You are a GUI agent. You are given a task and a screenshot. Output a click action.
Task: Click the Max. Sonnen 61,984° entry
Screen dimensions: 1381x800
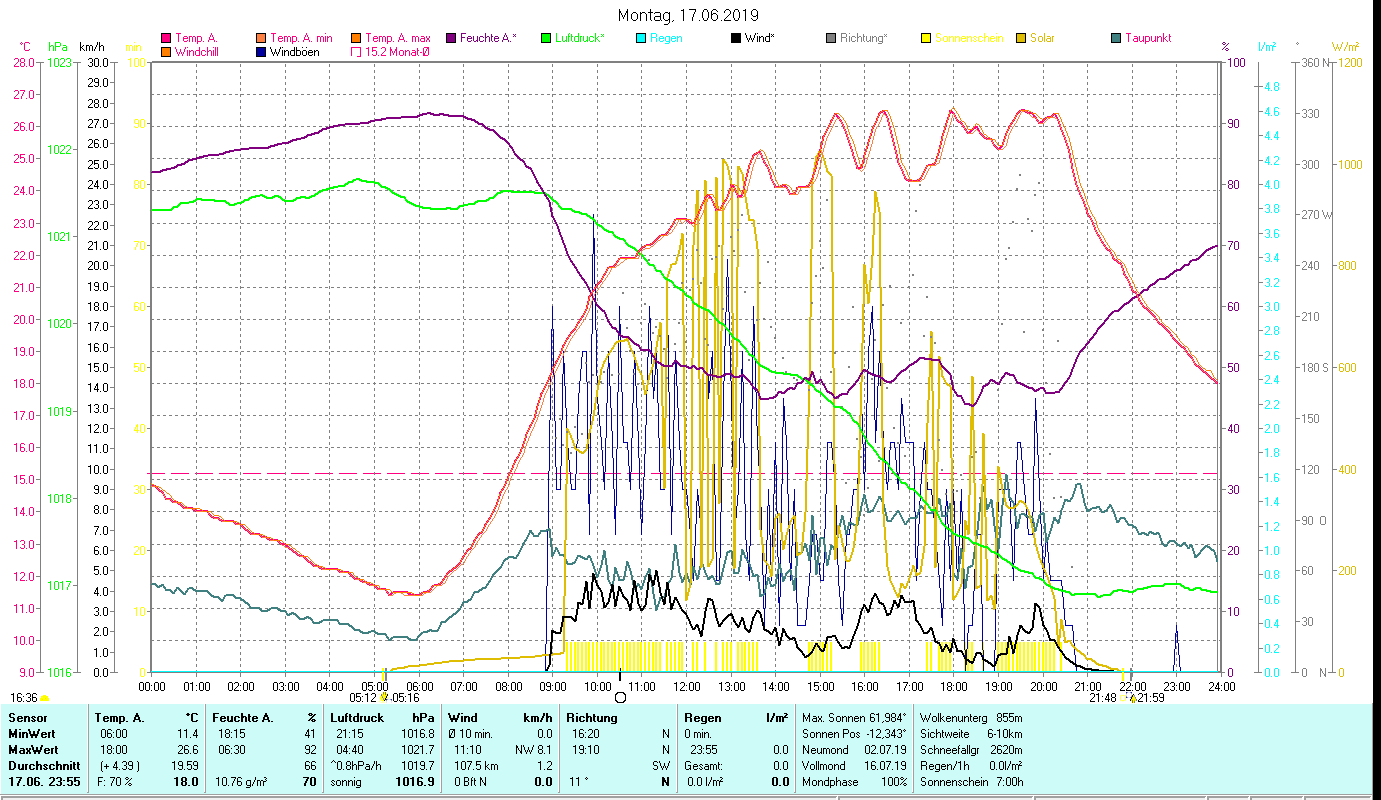tap(855, 718)
